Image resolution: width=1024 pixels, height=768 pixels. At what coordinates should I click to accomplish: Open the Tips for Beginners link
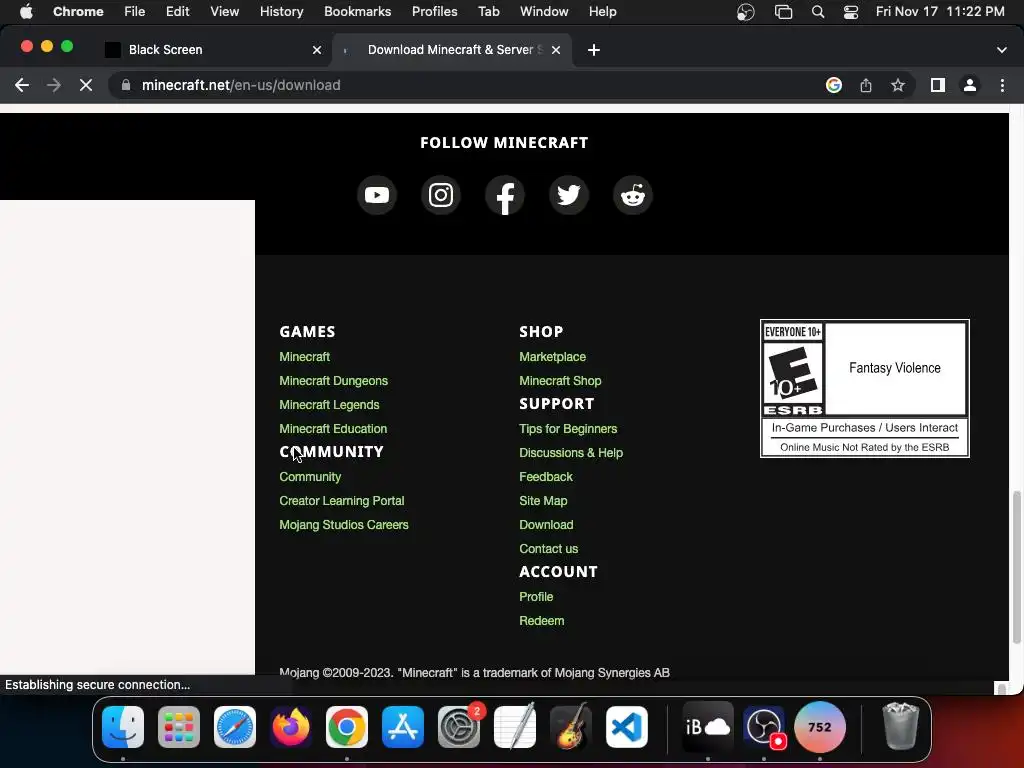pos(568,429)
